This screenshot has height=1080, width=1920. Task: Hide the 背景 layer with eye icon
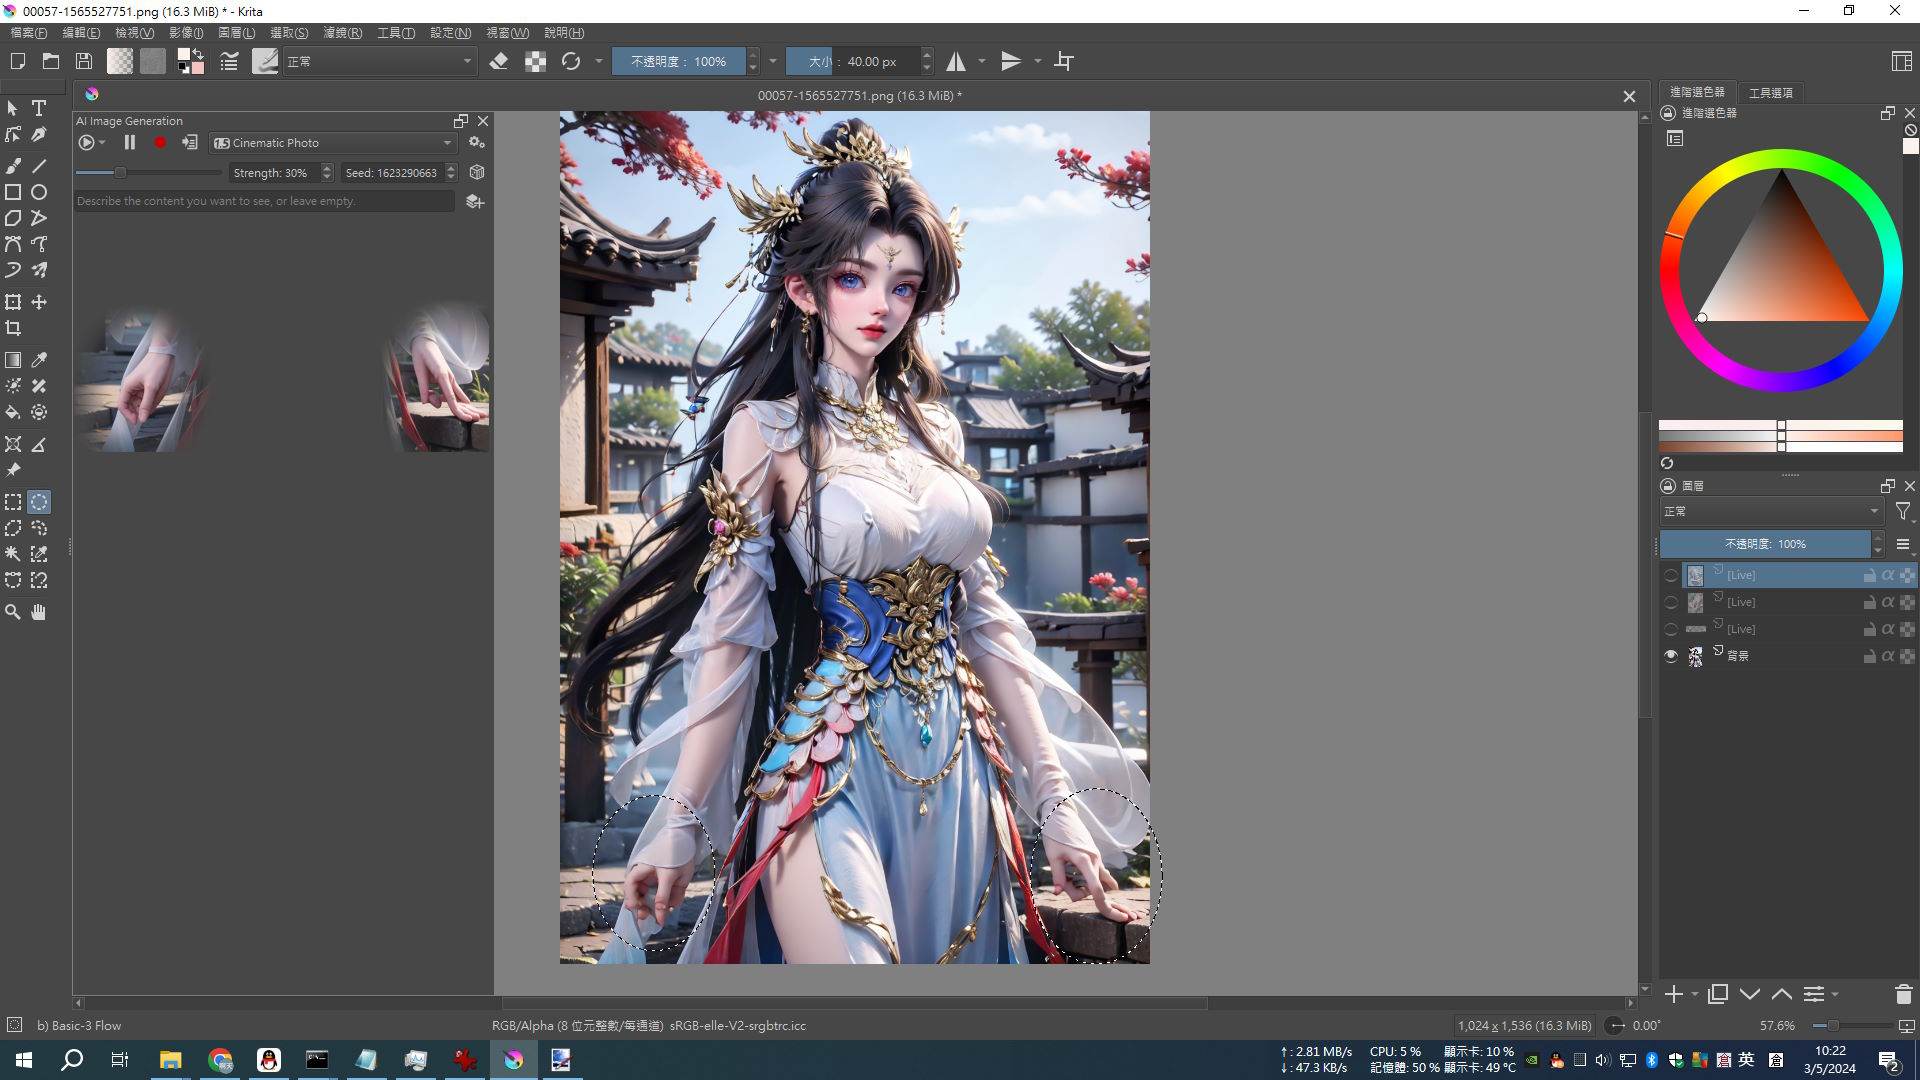[x=1671, y=656]
